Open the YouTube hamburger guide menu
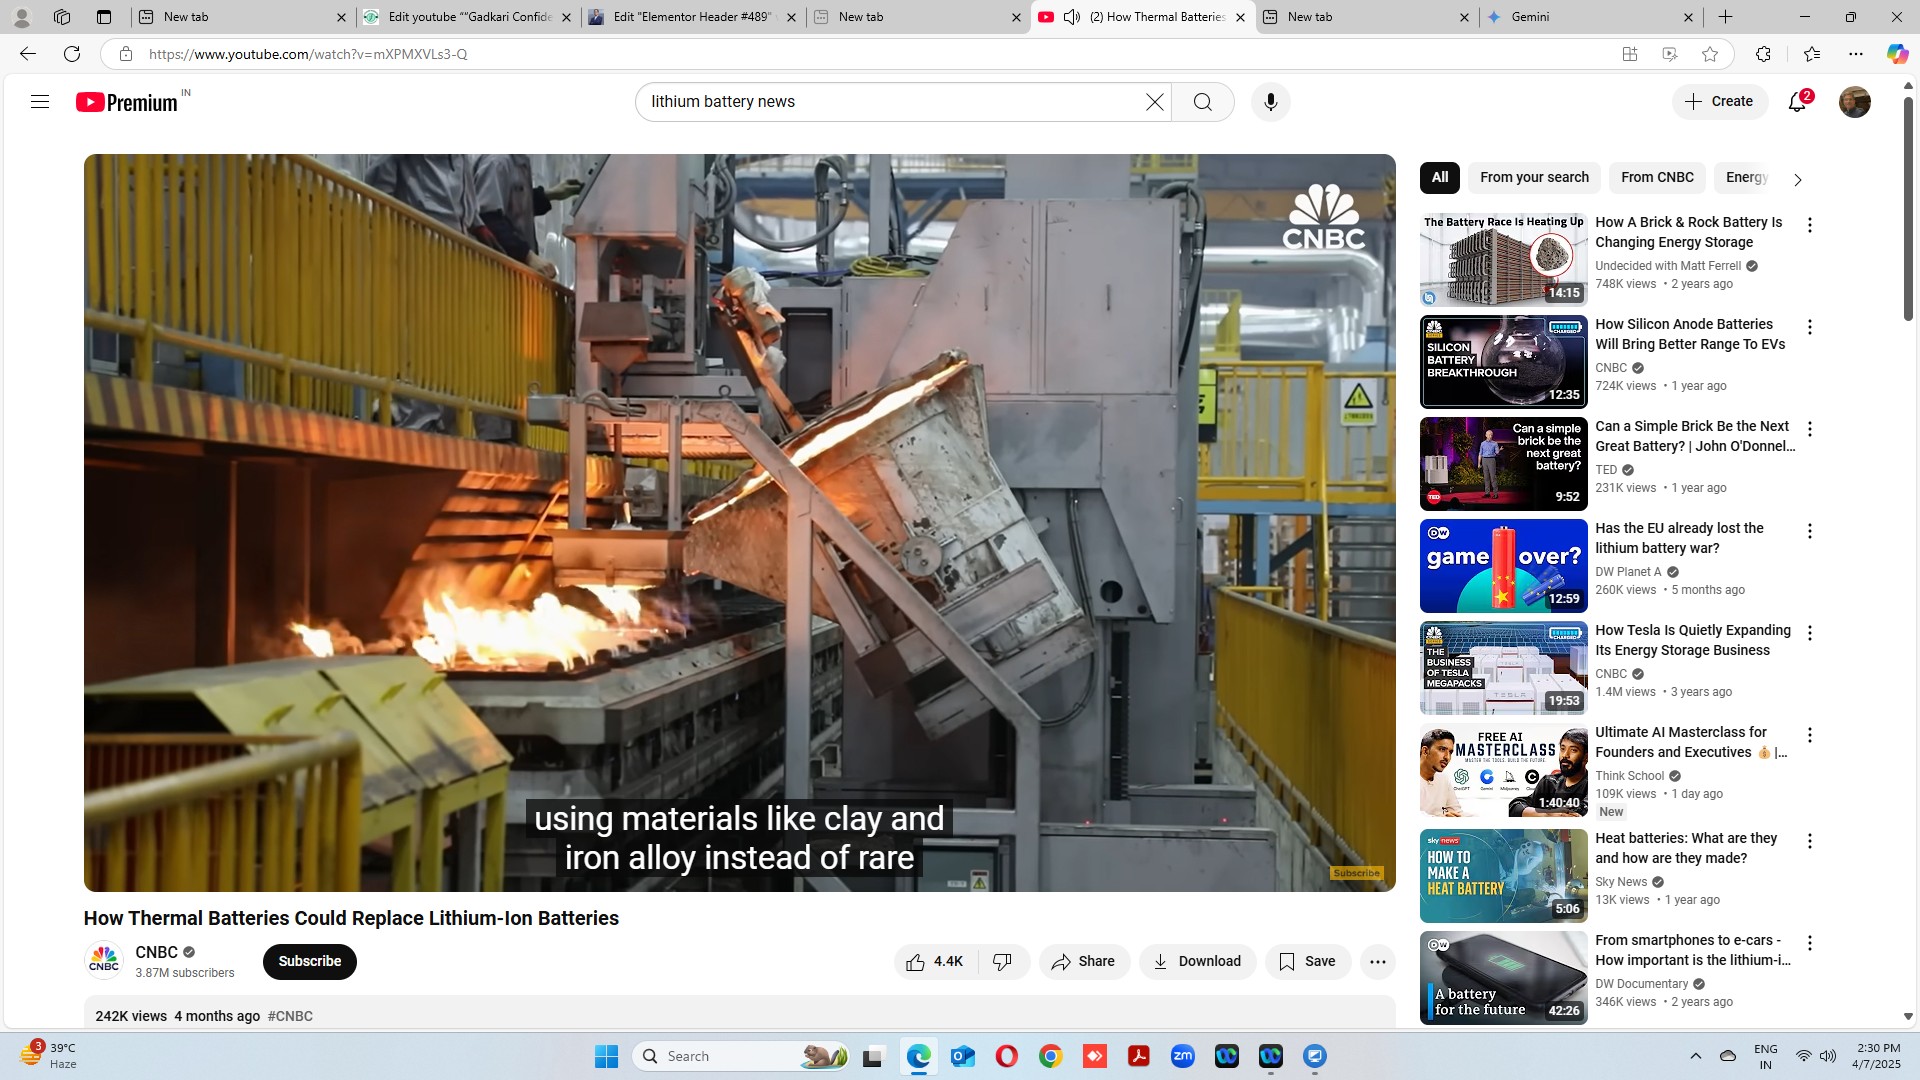Image resolution: width=1920 pixels, height=1080 pixels. tap(40, 101)
